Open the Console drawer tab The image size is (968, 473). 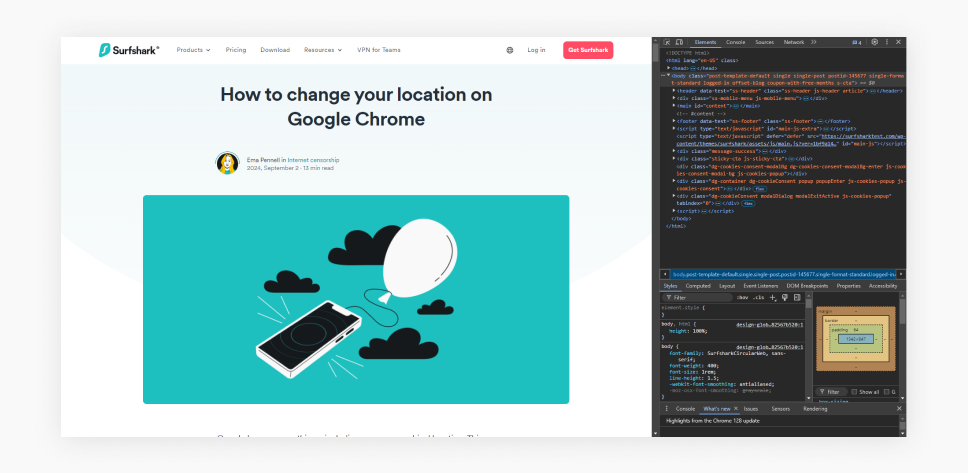tap(685, 409)
